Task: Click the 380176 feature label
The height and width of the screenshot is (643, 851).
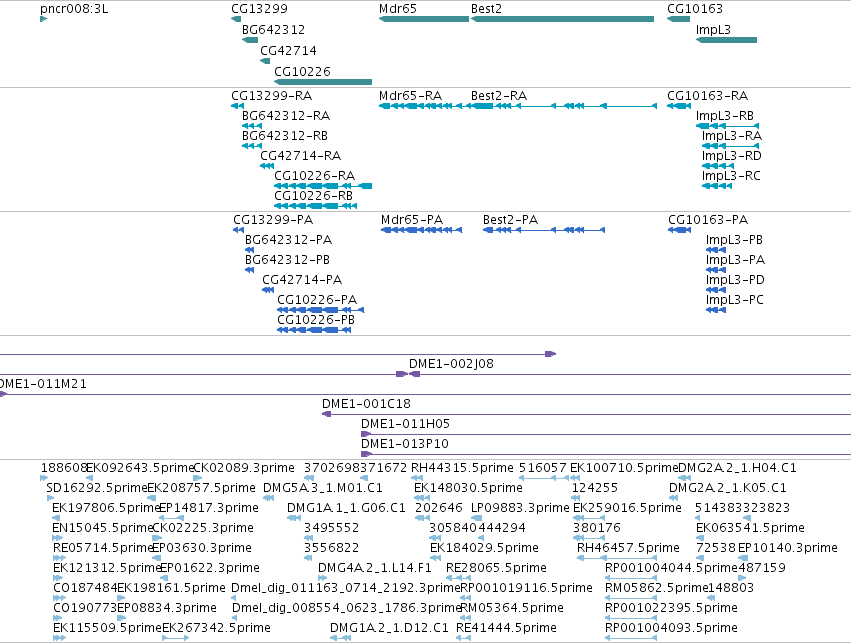Action: pos(596,528)
